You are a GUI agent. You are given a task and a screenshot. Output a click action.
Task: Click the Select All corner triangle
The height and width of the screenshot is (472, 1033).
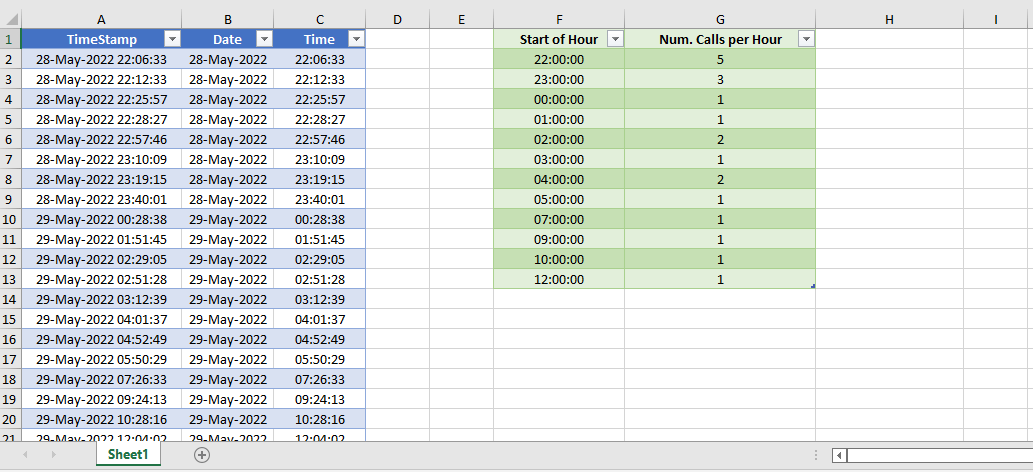[x=11, y=20]
